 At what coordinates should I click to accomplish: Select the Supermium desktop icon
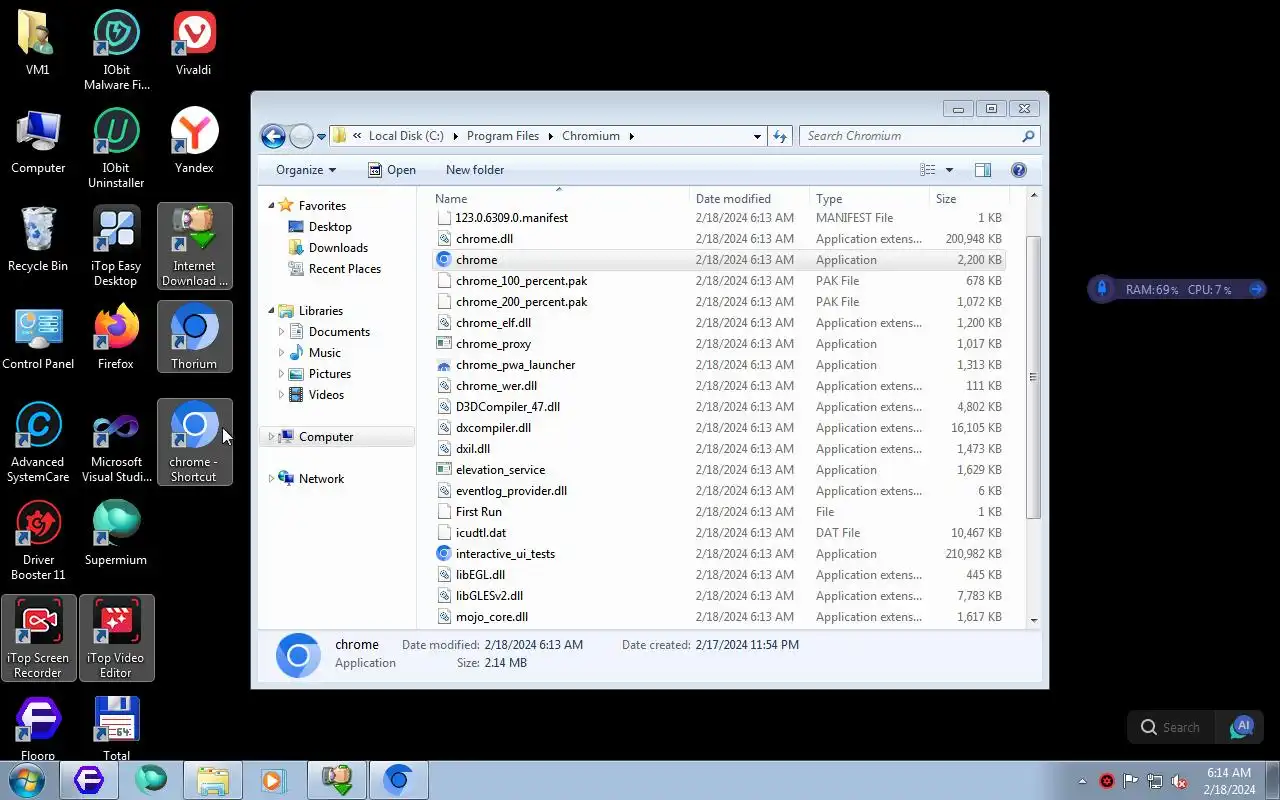click(116, 533)
